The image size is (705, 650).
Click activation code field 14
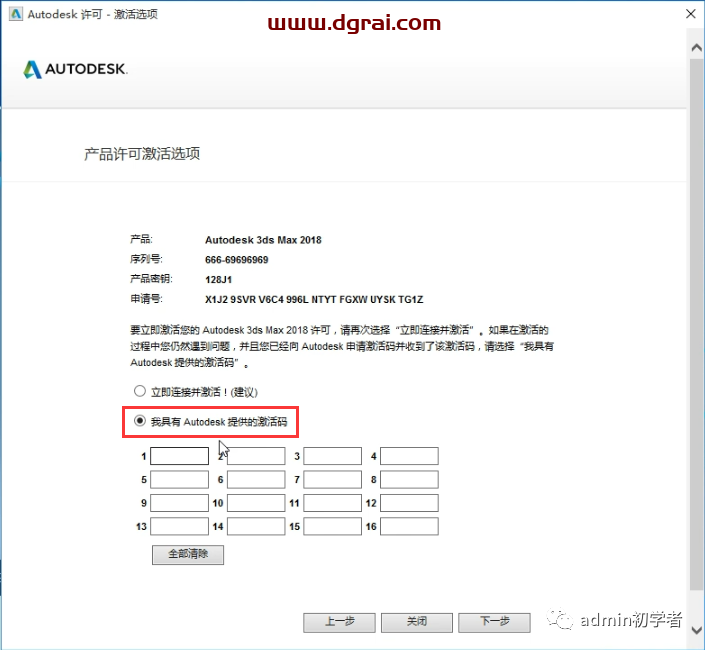click(x=256, y=526)
